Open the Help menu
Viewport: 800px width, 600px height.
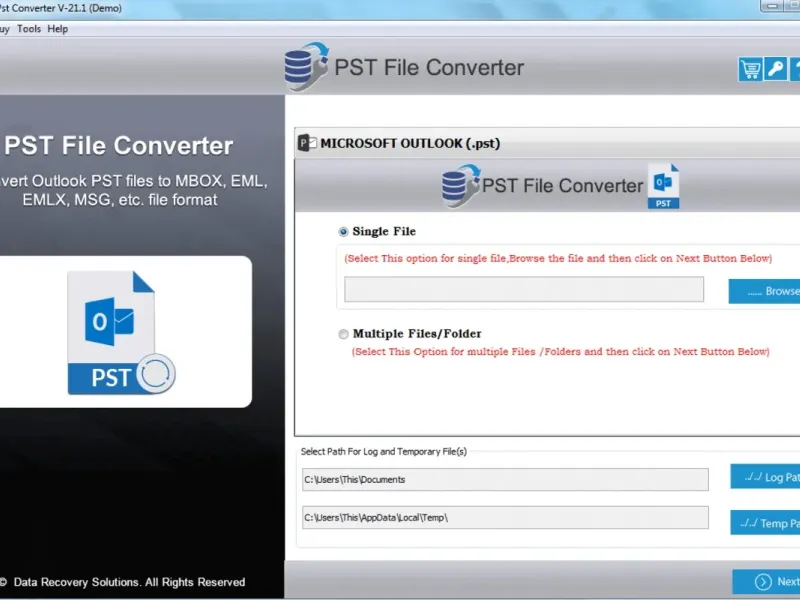[x=58, y=29]
